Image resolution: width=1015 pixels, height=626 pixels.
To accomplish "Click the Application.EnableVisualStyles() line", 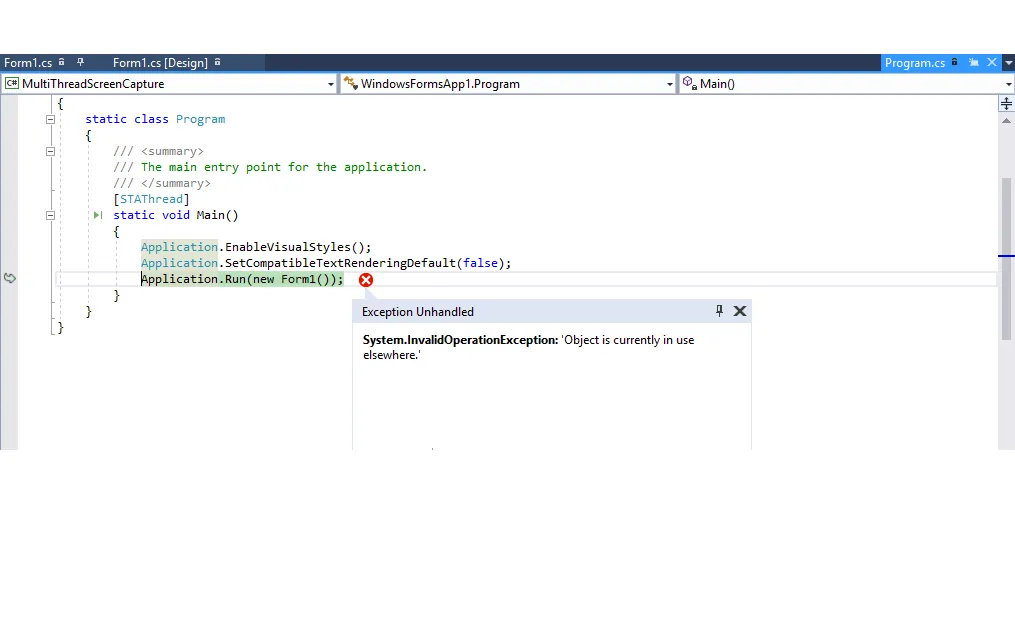I will (256, 247).
